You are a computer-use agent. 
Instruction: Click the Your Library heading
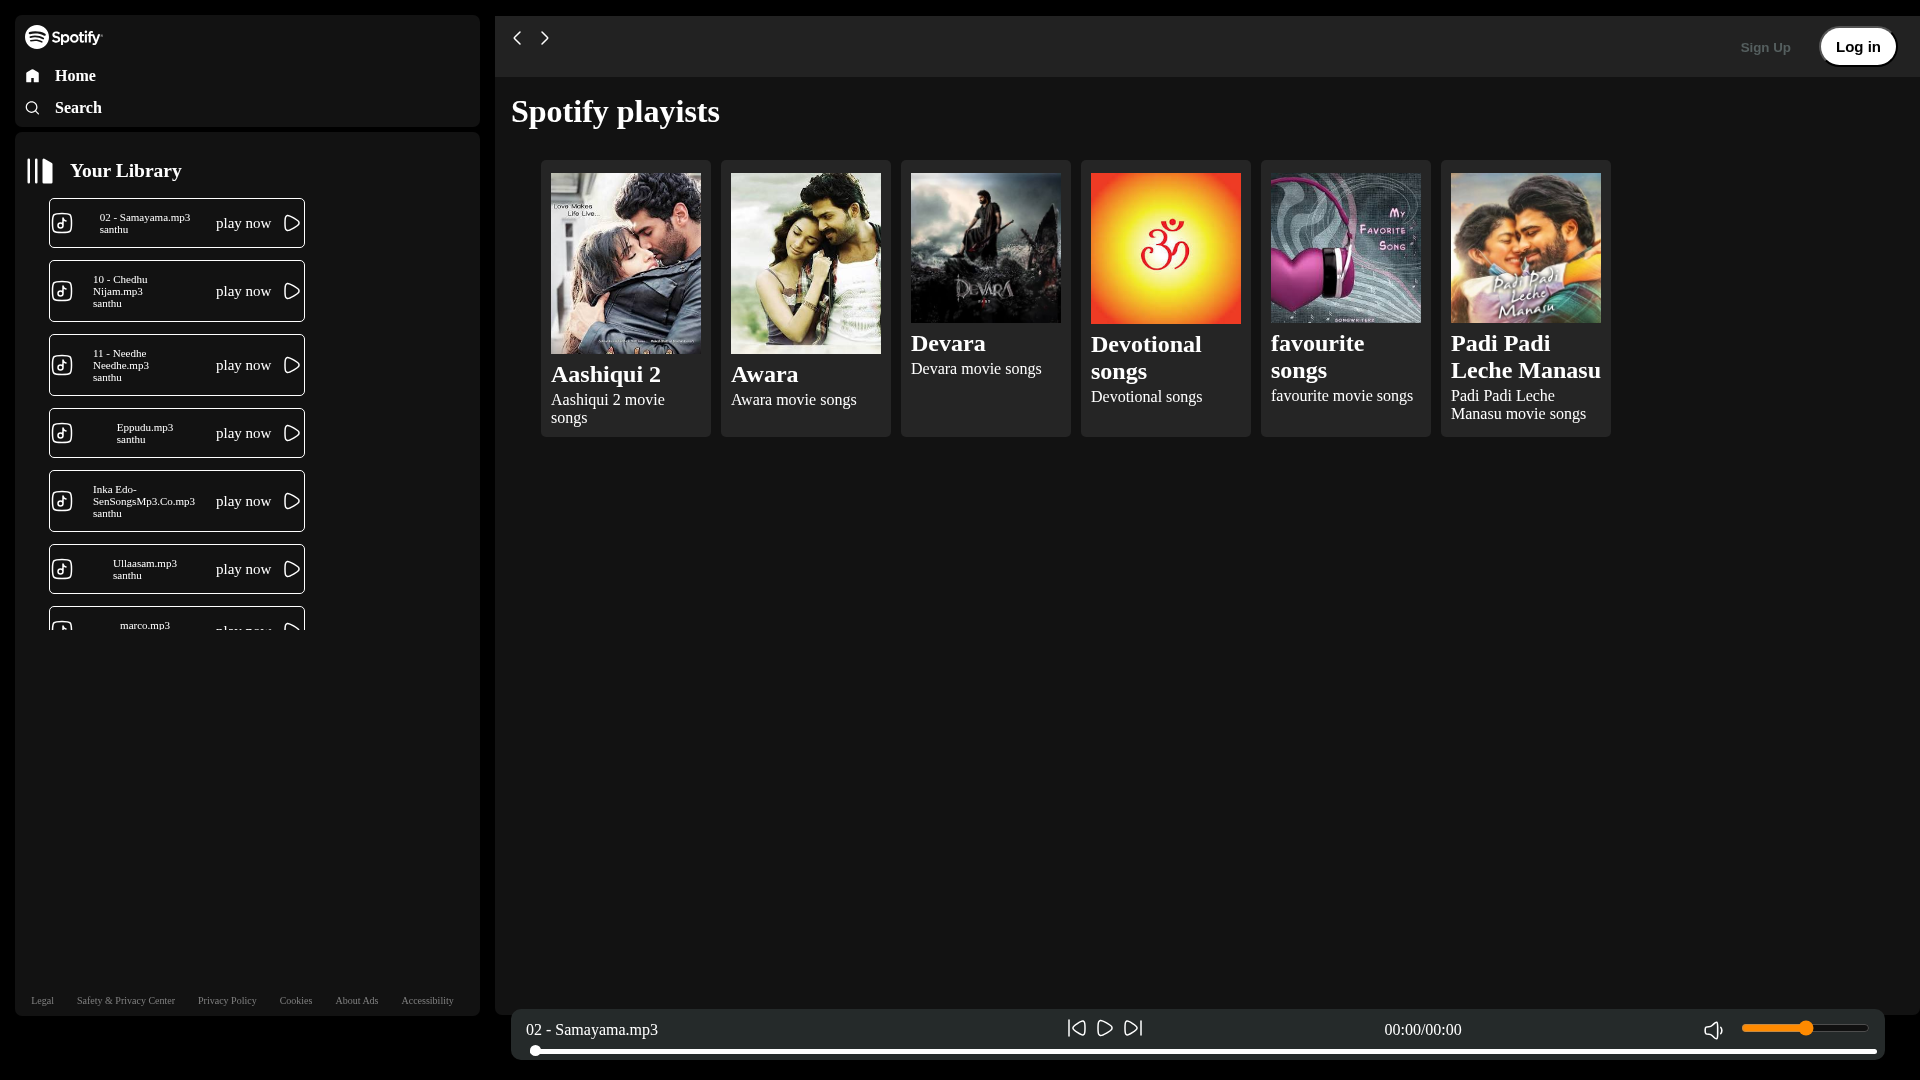126,171
